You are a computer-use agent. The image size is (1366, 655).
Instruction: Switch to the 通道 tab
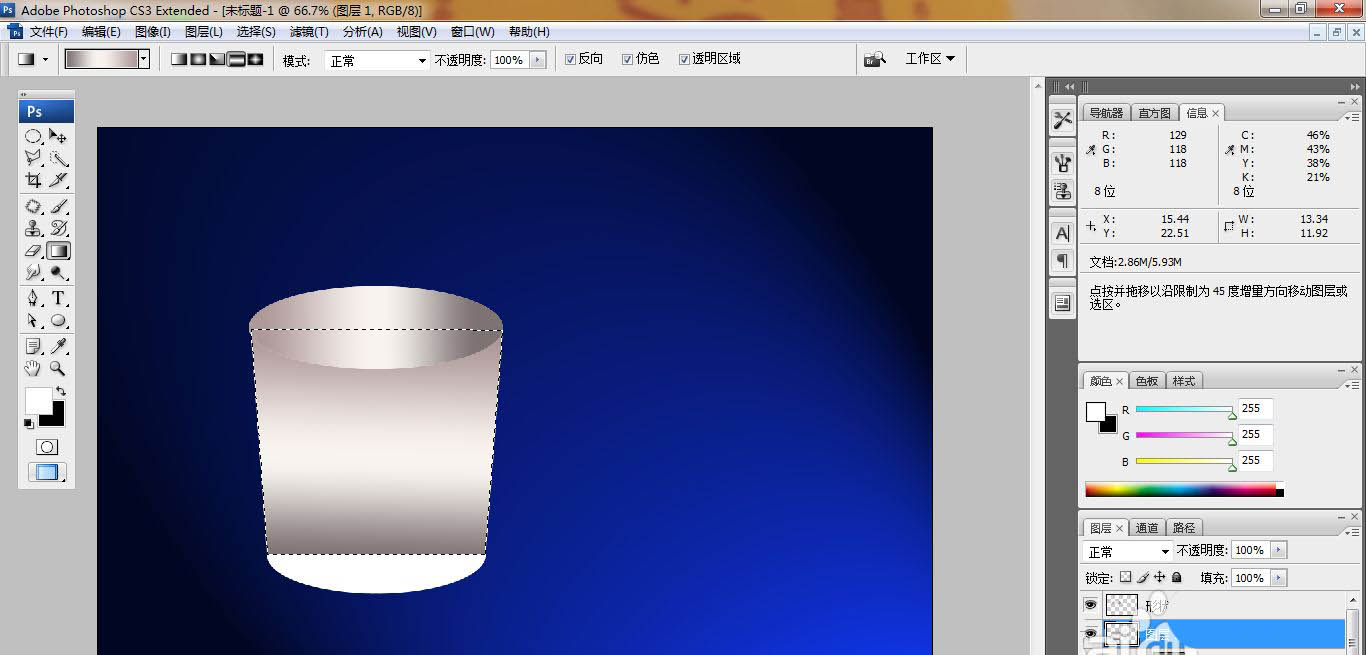point(1147,528)
